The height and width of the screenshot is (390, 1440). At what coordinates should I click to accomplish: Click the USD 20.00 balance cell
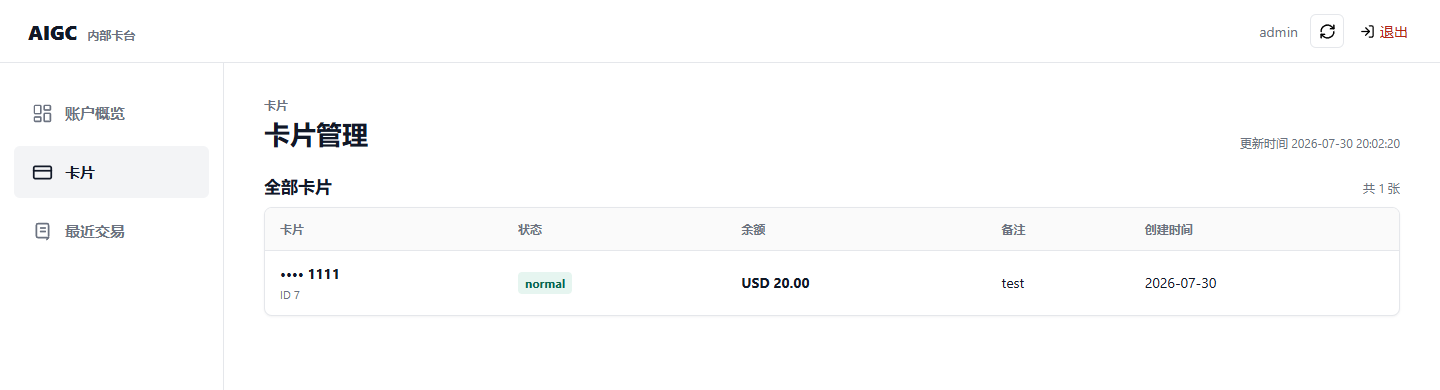pyautogui.click(x=775, y=283)
